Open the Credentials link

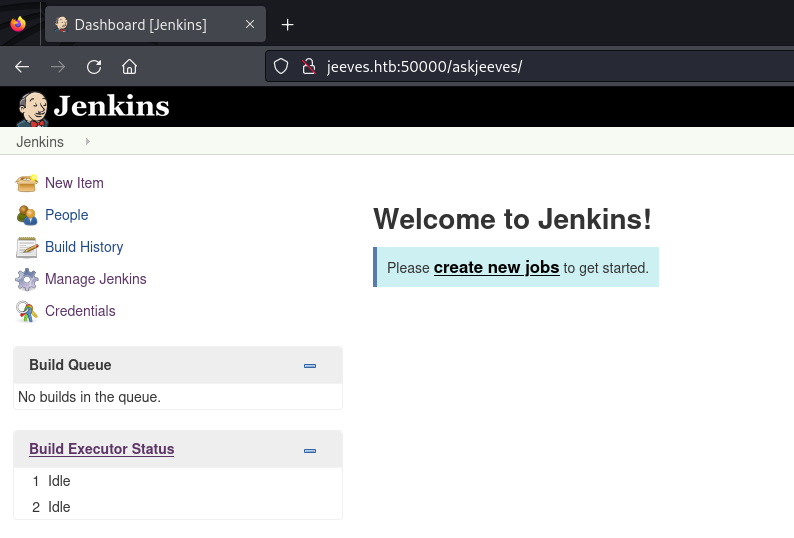tap(80, 311)
